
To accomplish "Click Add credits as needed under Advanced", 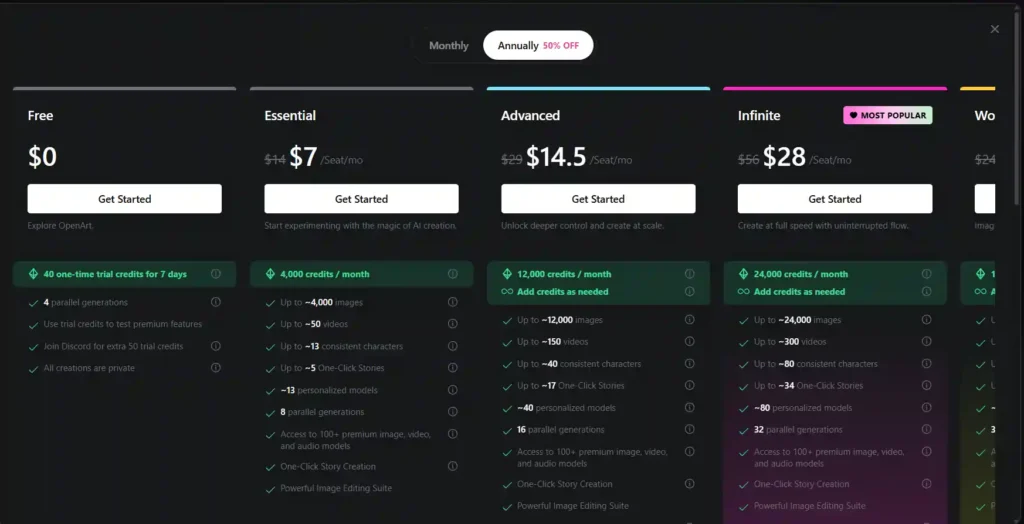I will click(562, 291).
